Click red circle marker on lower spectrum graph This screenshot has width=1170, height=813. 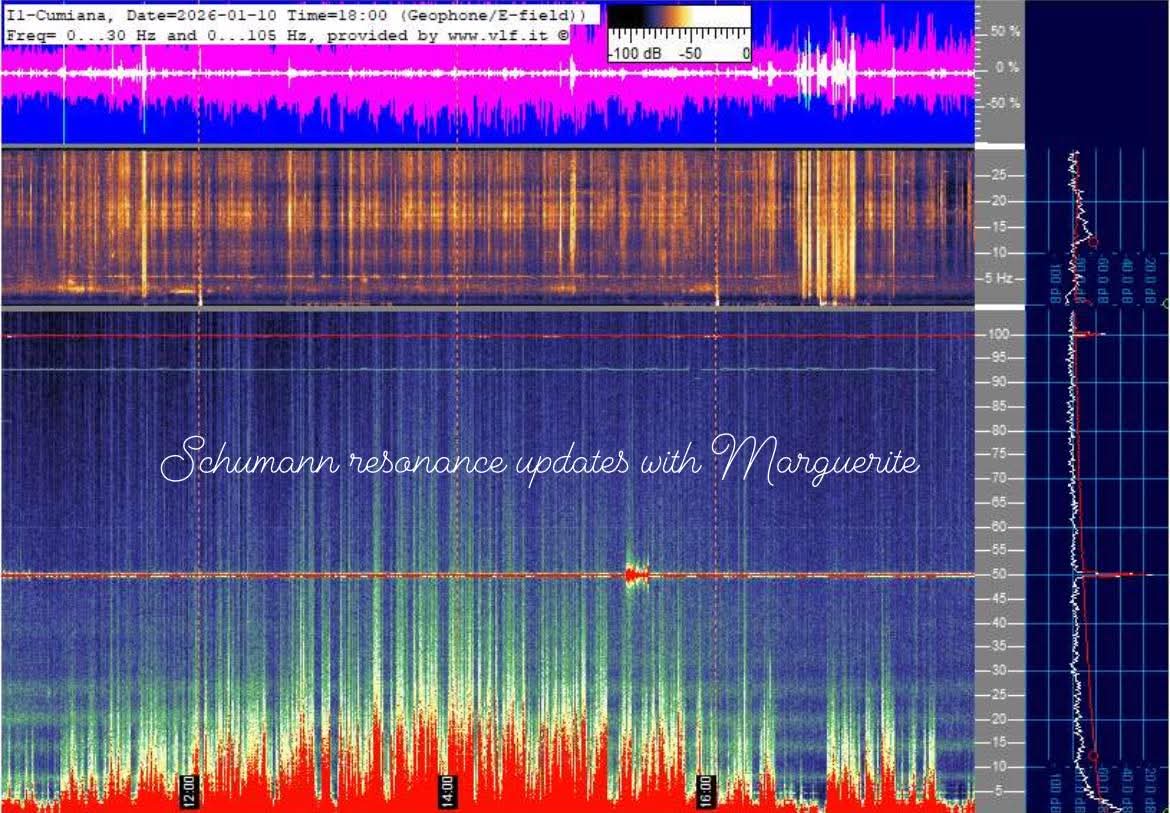tap(1093, 757)
